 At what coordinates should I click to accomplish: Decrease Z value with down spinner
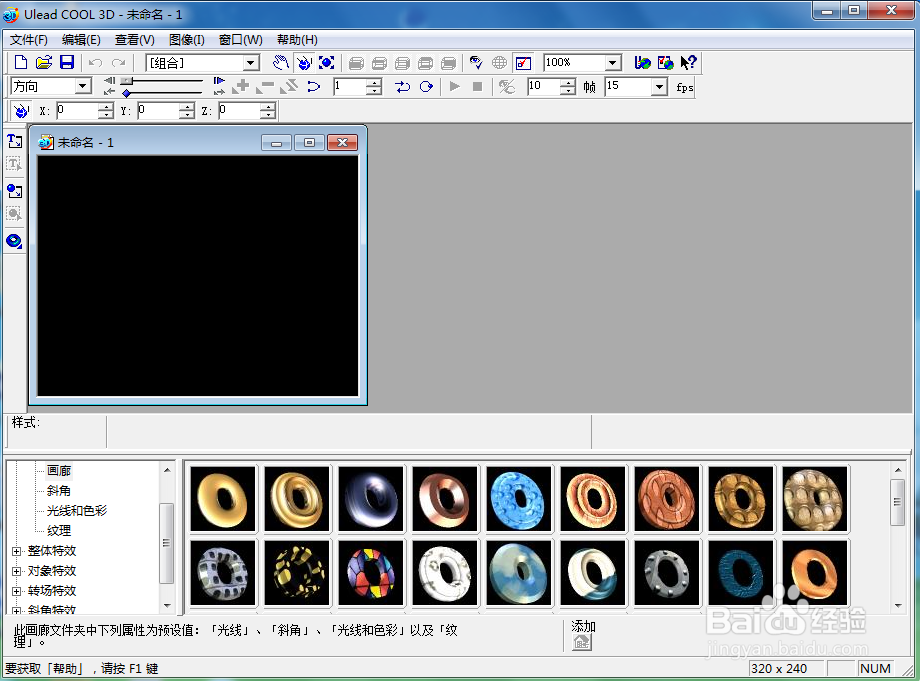coord(268,114)
